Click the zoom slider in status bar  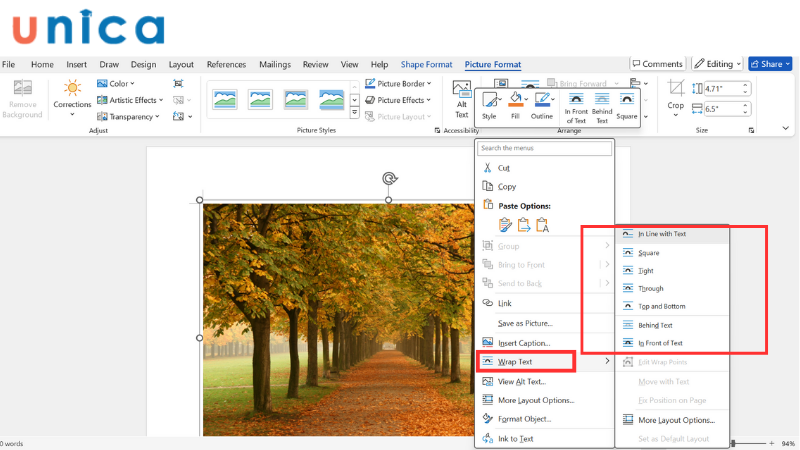tap(733, 443)
